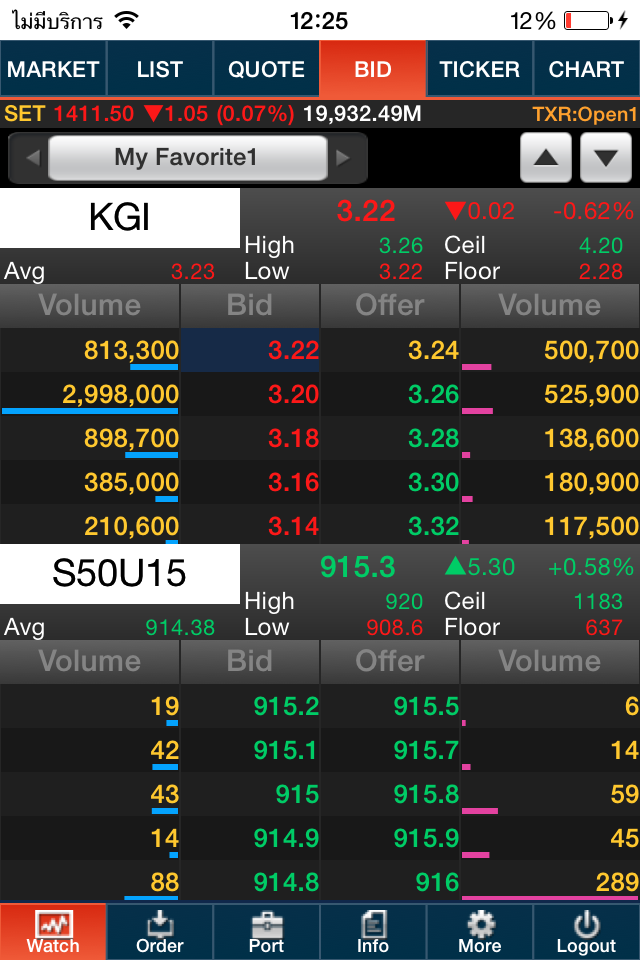Tap offer volume 138,600
The image size is (640, 960).
click(592, 438)
